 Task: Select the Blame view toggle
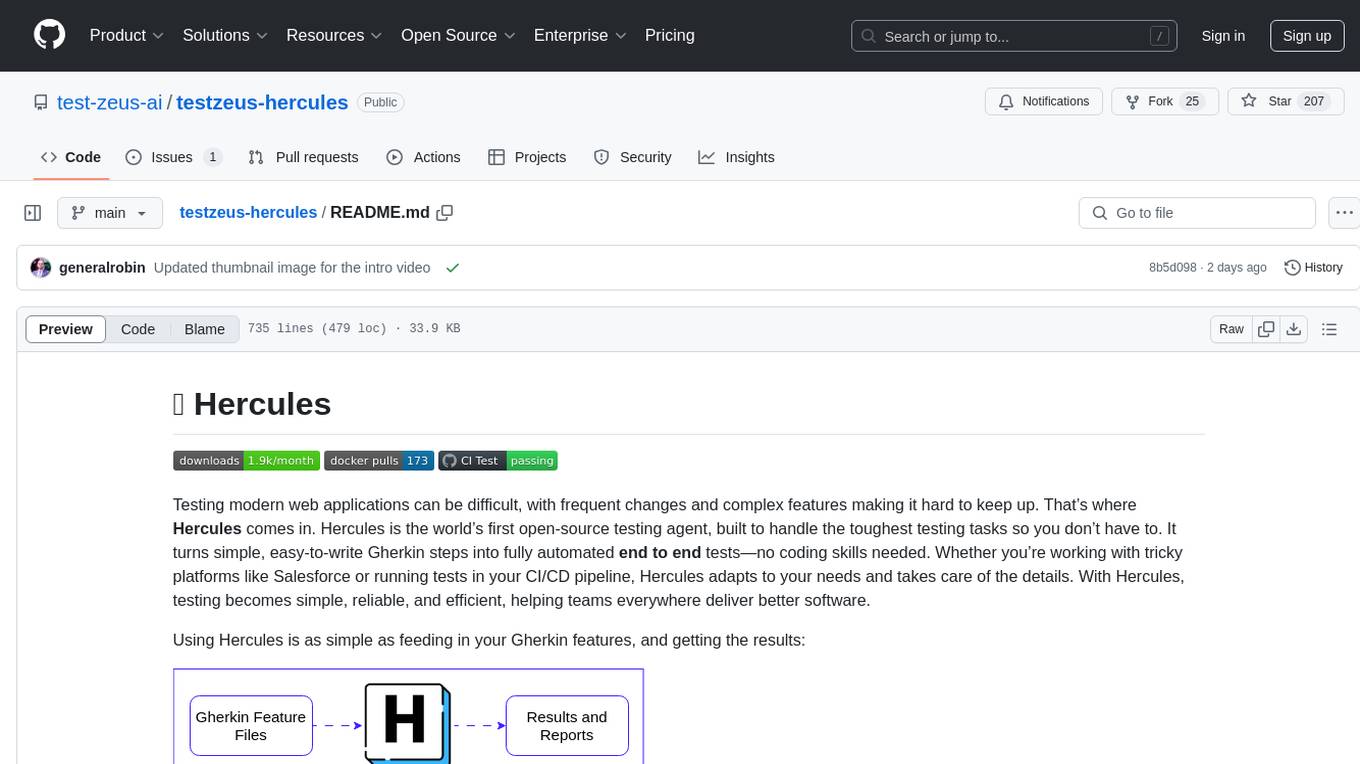(x=205, y=329)
